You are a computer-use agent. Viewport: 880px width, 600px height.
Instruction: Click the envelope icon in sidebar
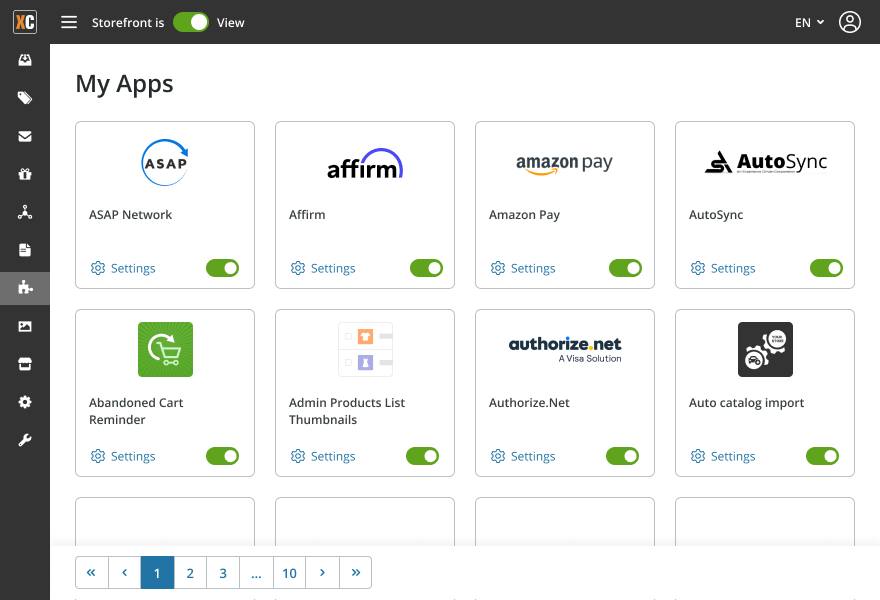click(x=25, y=136)
